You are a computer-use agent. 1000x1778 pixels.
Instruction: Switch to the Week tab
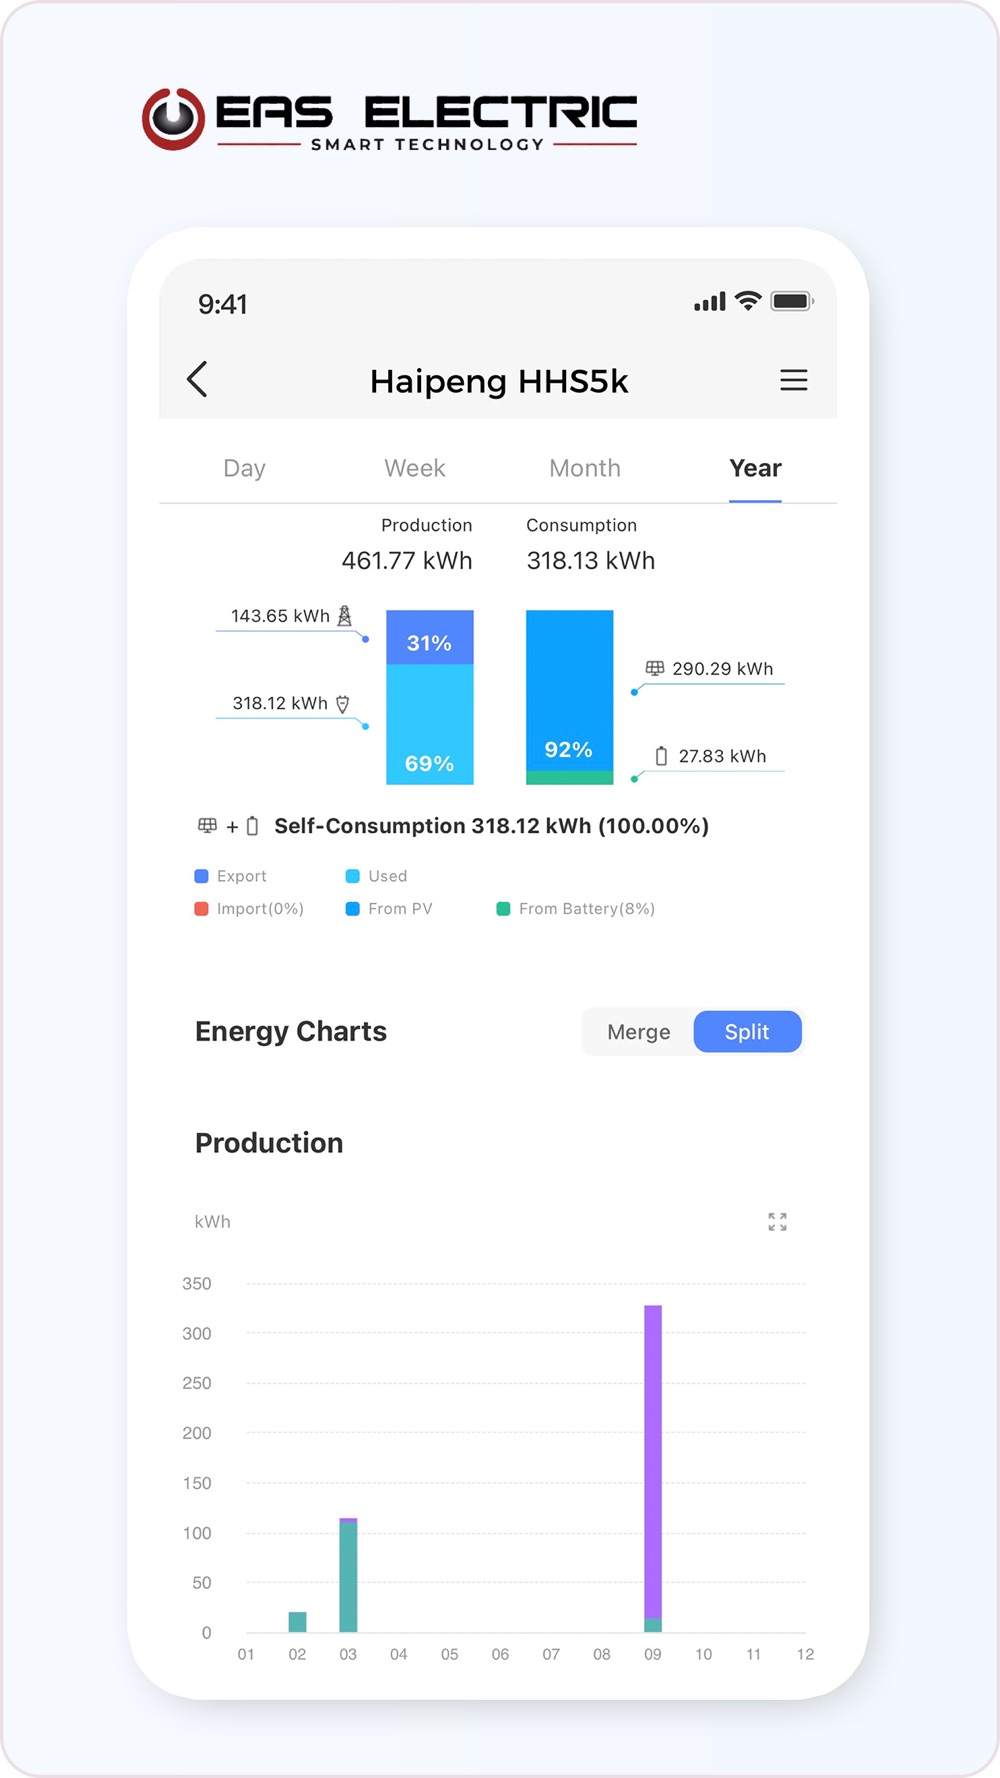click(415, 468)
